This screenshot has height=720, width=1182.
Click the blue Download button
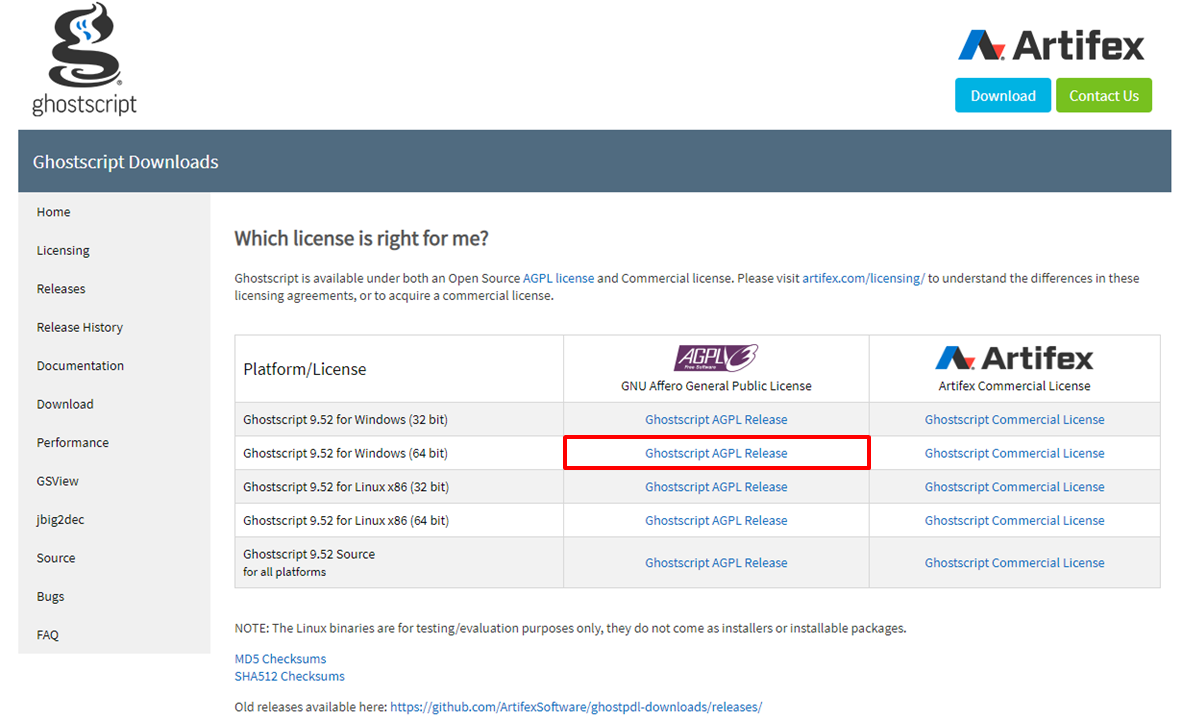tap(1003, 96)
